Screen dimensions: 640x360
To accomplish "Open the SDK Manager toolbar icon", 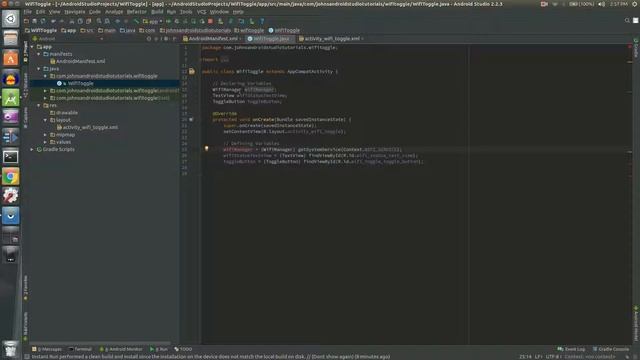I will [251, 21].
